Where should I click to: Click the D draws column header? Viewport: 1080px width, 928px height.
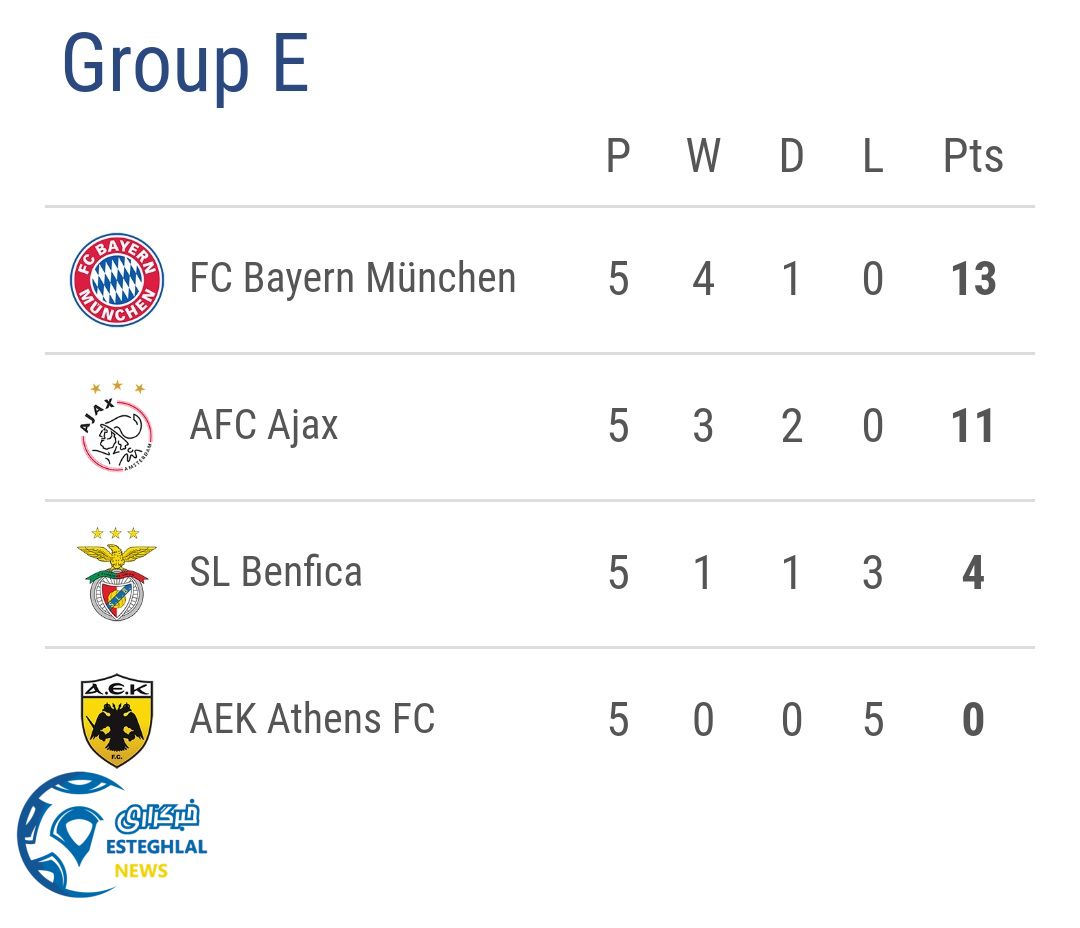click(x=791, y=157)
